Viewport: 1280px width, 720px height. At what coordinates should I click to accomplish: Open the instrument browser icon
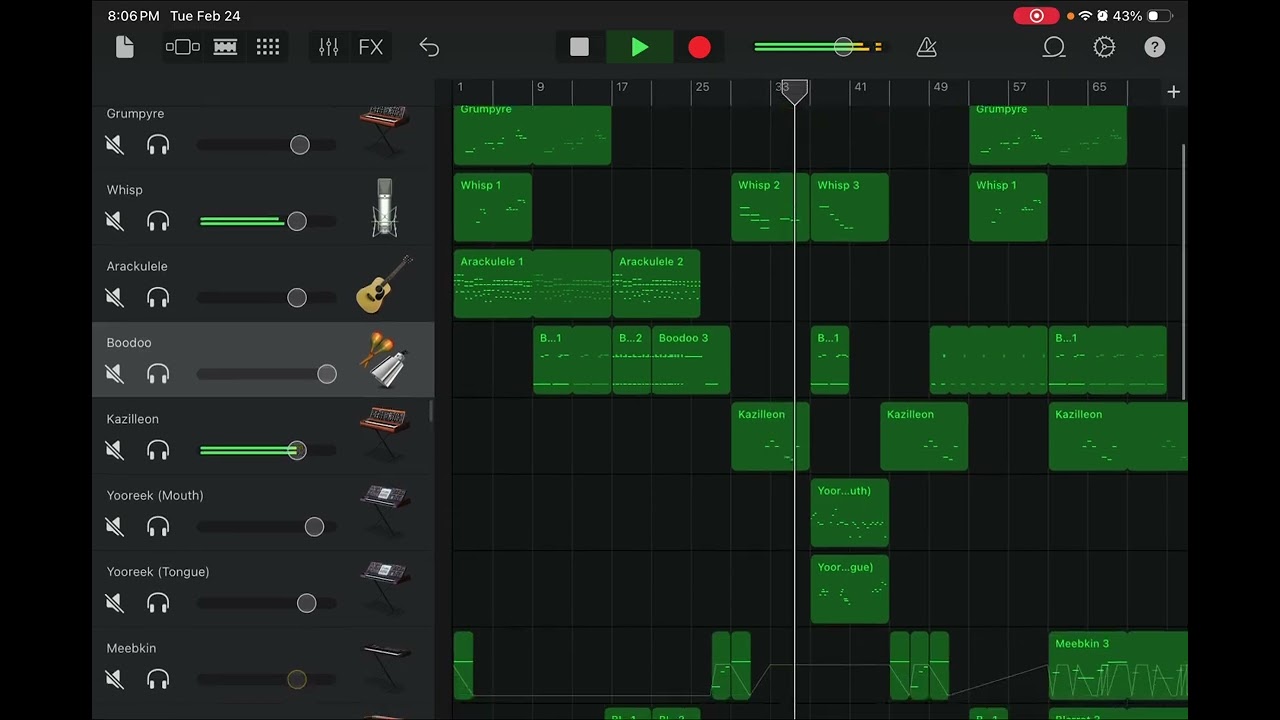click(182, 47)
